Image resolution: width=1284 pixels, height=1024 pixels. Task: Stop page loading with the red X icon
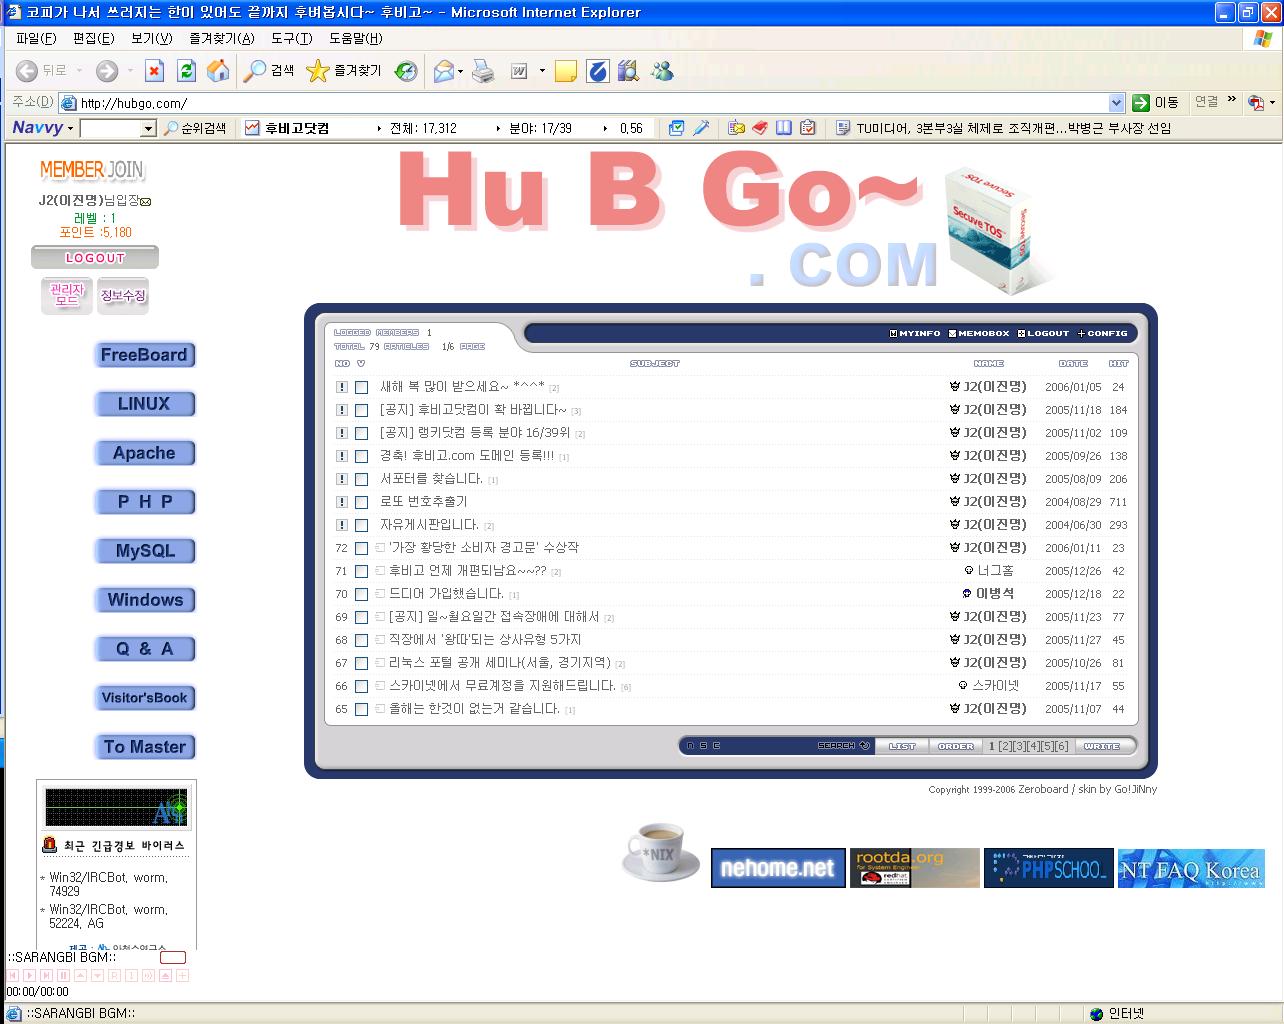(154, 71)
